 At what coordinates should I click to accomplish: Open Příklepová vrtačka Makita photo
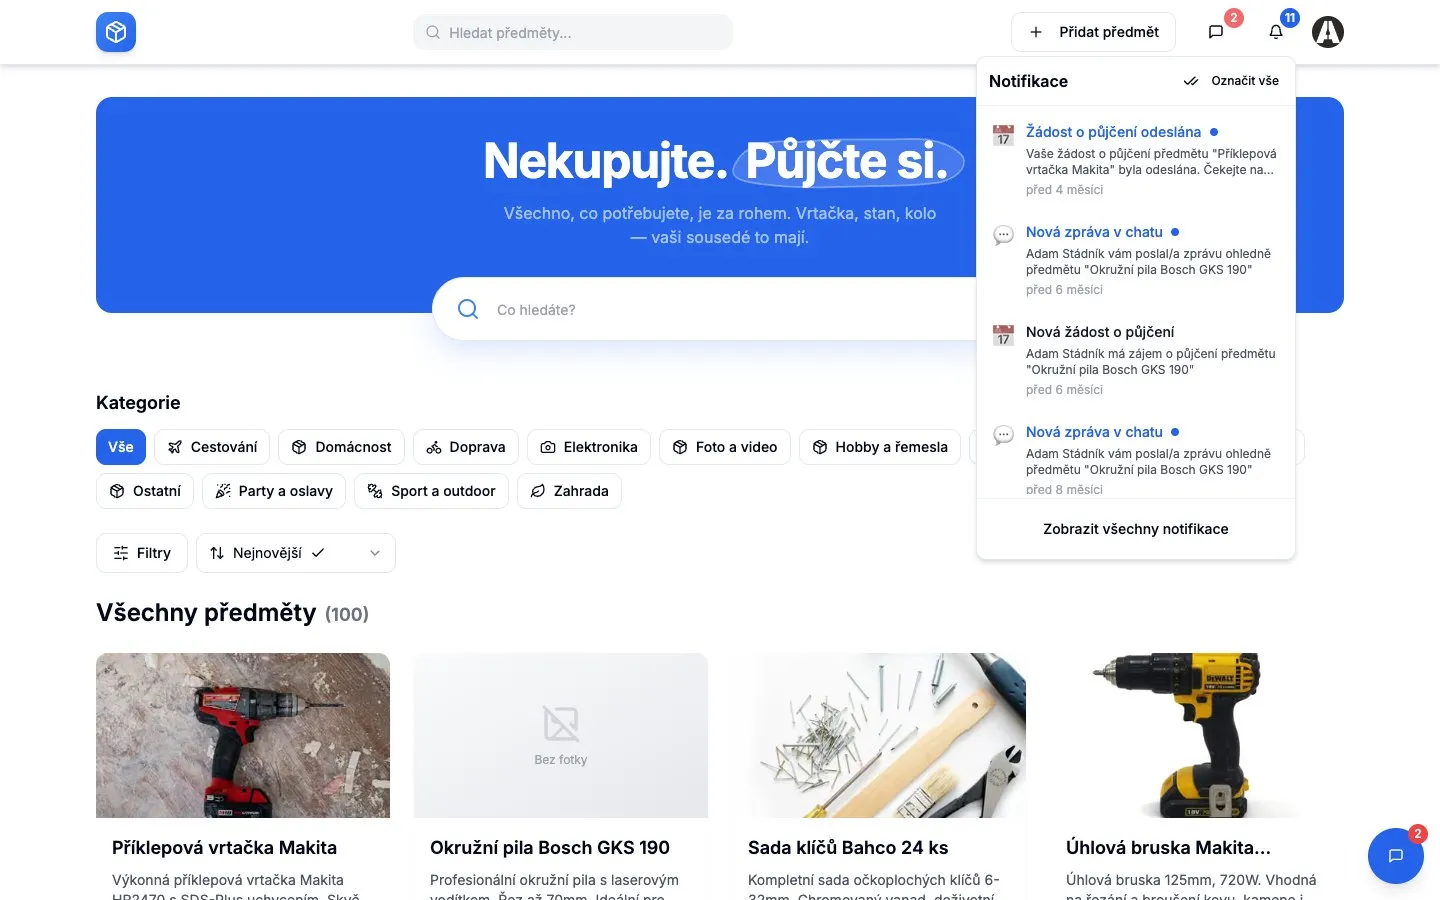243,735
